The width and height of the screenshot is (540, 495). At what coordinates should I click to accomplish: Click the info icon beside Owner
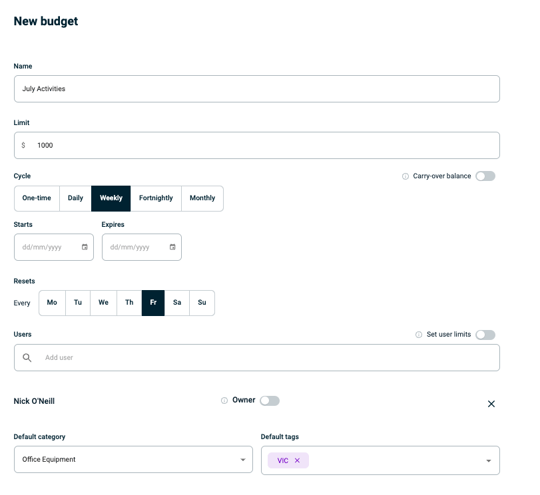(x=224, y=401)
